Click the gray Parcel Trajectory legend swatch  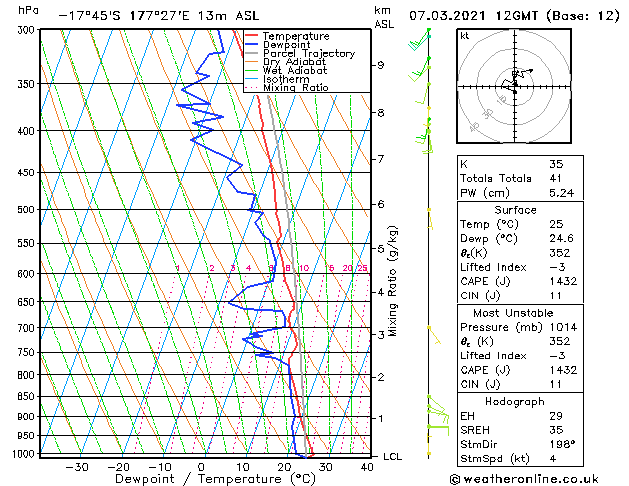[252, 53]
